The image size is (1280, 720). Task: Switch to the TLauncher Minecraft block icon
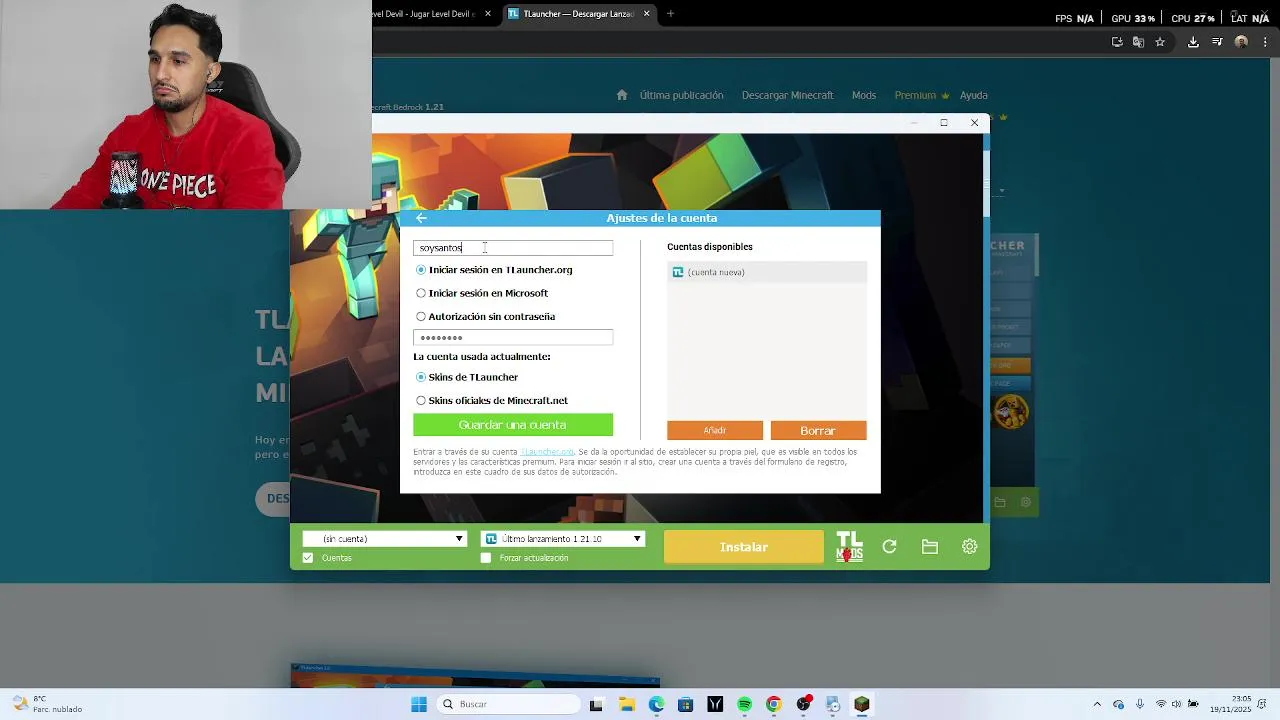(x=861, y=704)
